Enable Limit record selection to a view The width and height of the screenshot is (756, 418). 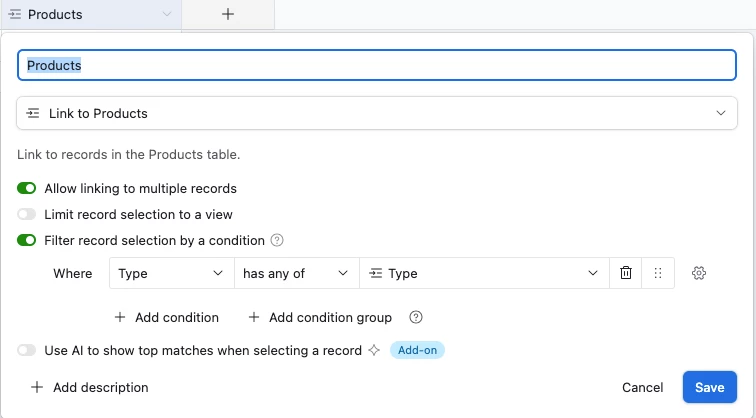(x=27, y=214)
